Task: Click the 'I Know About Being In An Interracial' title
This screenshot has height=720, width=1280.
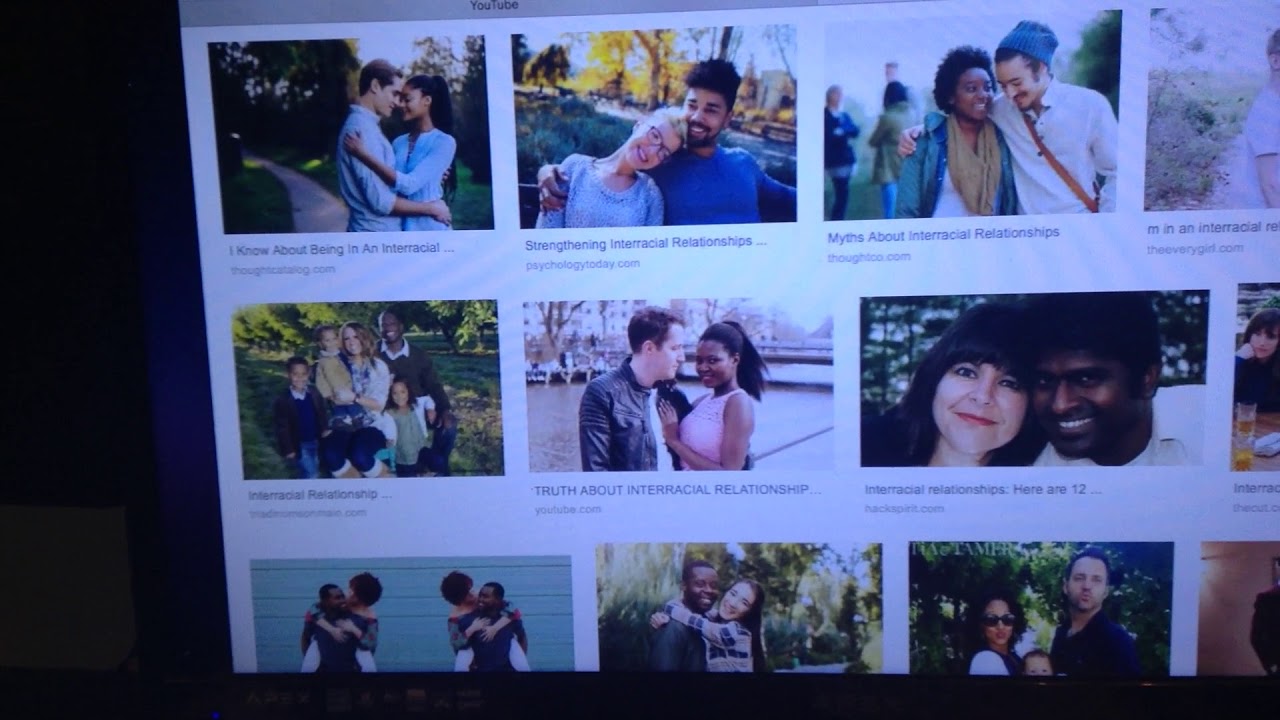Action: tap(342, 248)
